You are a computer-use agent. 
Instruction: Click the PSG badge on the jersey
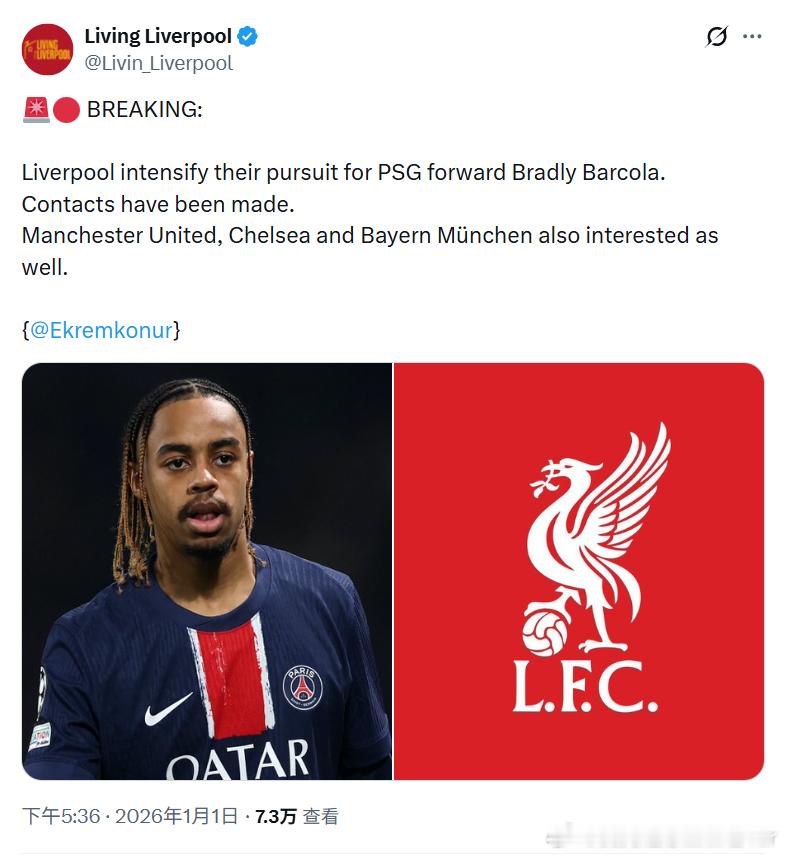pyautogui.click(x=302, y=686)
